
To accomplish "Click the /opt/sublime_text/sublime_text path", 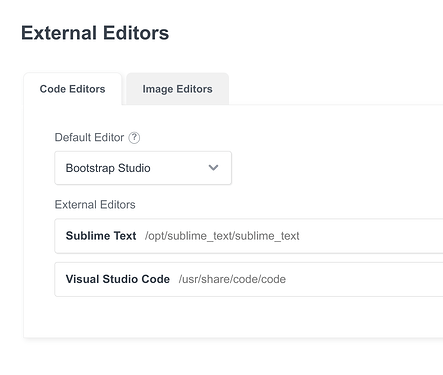I will (x=222, y=236).
